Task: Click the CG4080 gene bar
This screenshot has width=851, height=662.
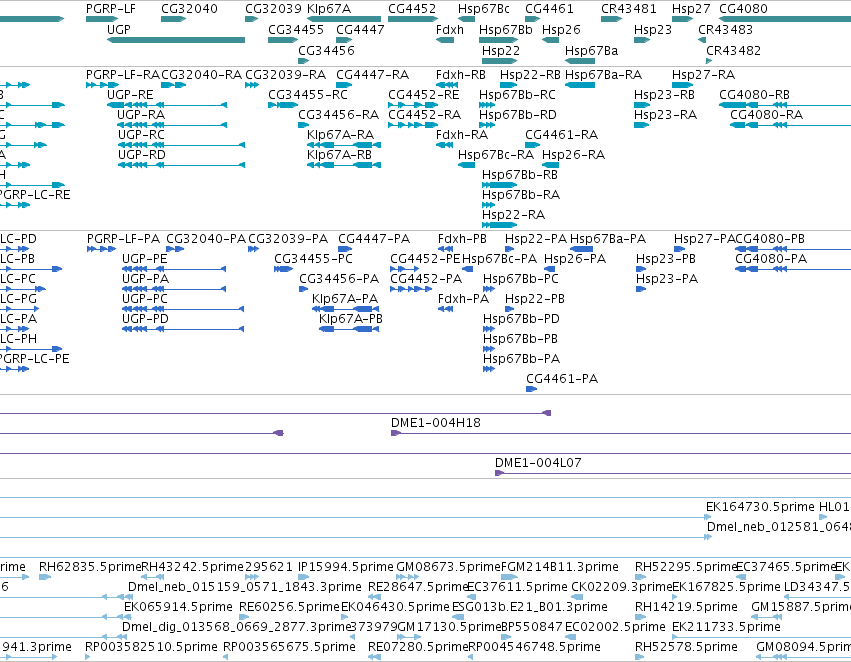Action: tap(785, 19)
